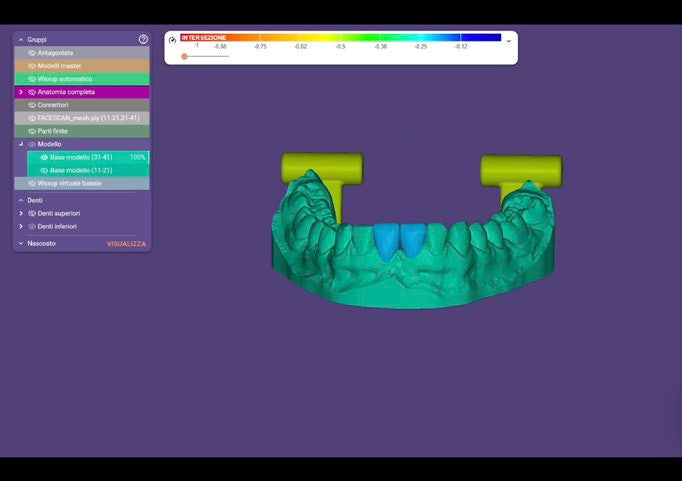Collapse the Gruppi section header

(21, 39)
